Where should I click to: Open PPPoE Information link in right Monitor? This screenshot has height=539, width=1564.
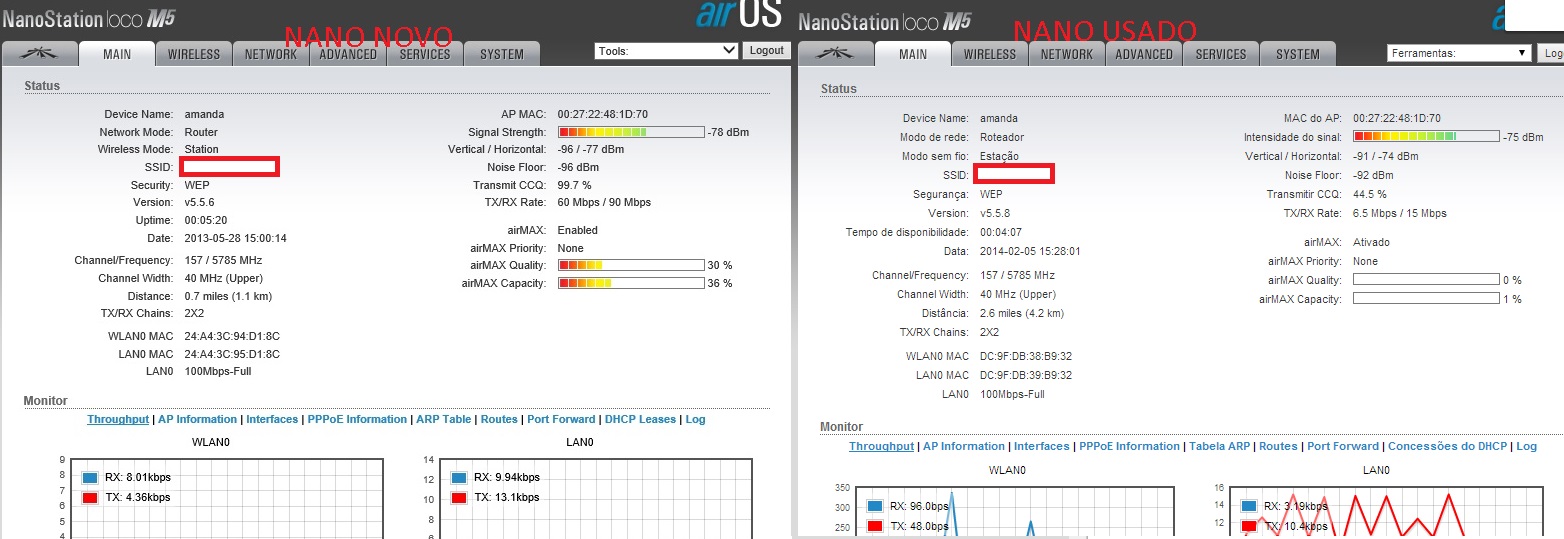point(1129,447)
